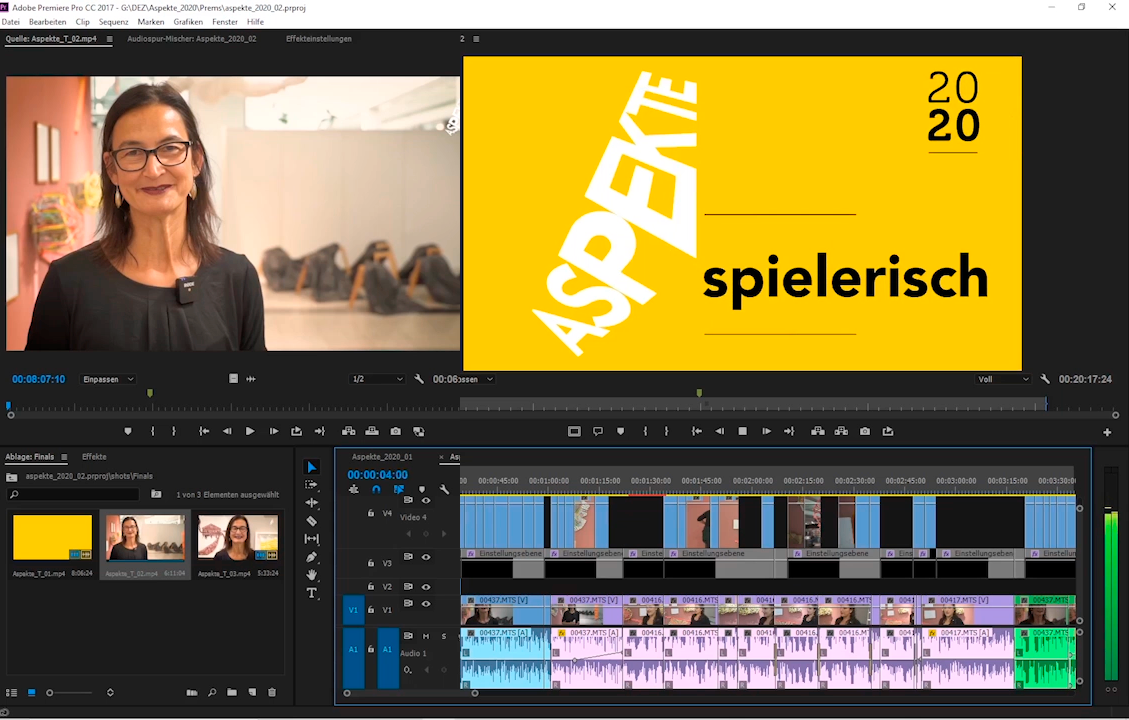Switch to Effekte tab
1129x720 pixels.
click(x=94, y=457)
